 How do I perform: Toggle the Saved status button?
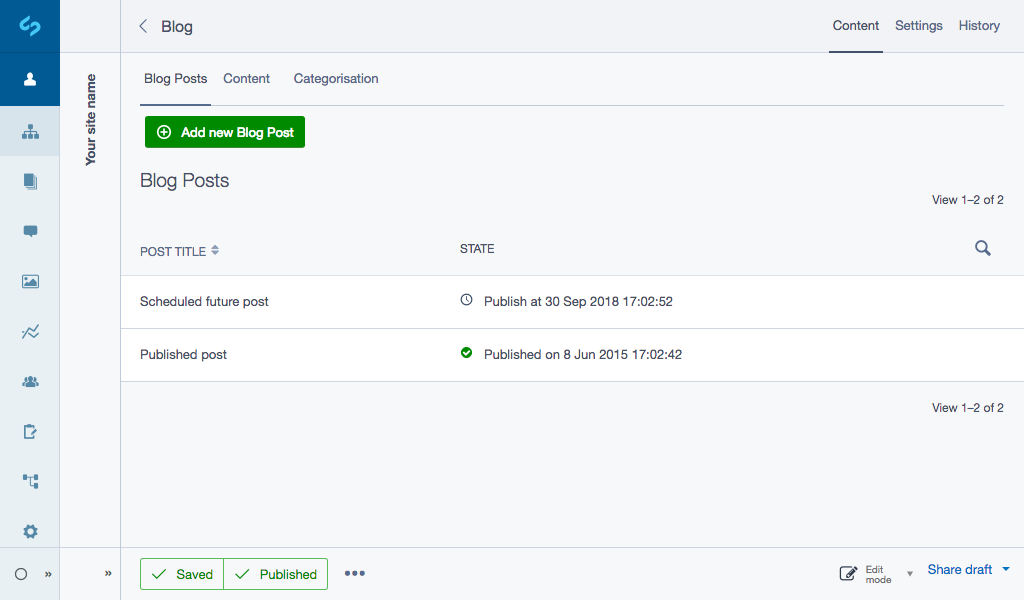click(181, 574)
